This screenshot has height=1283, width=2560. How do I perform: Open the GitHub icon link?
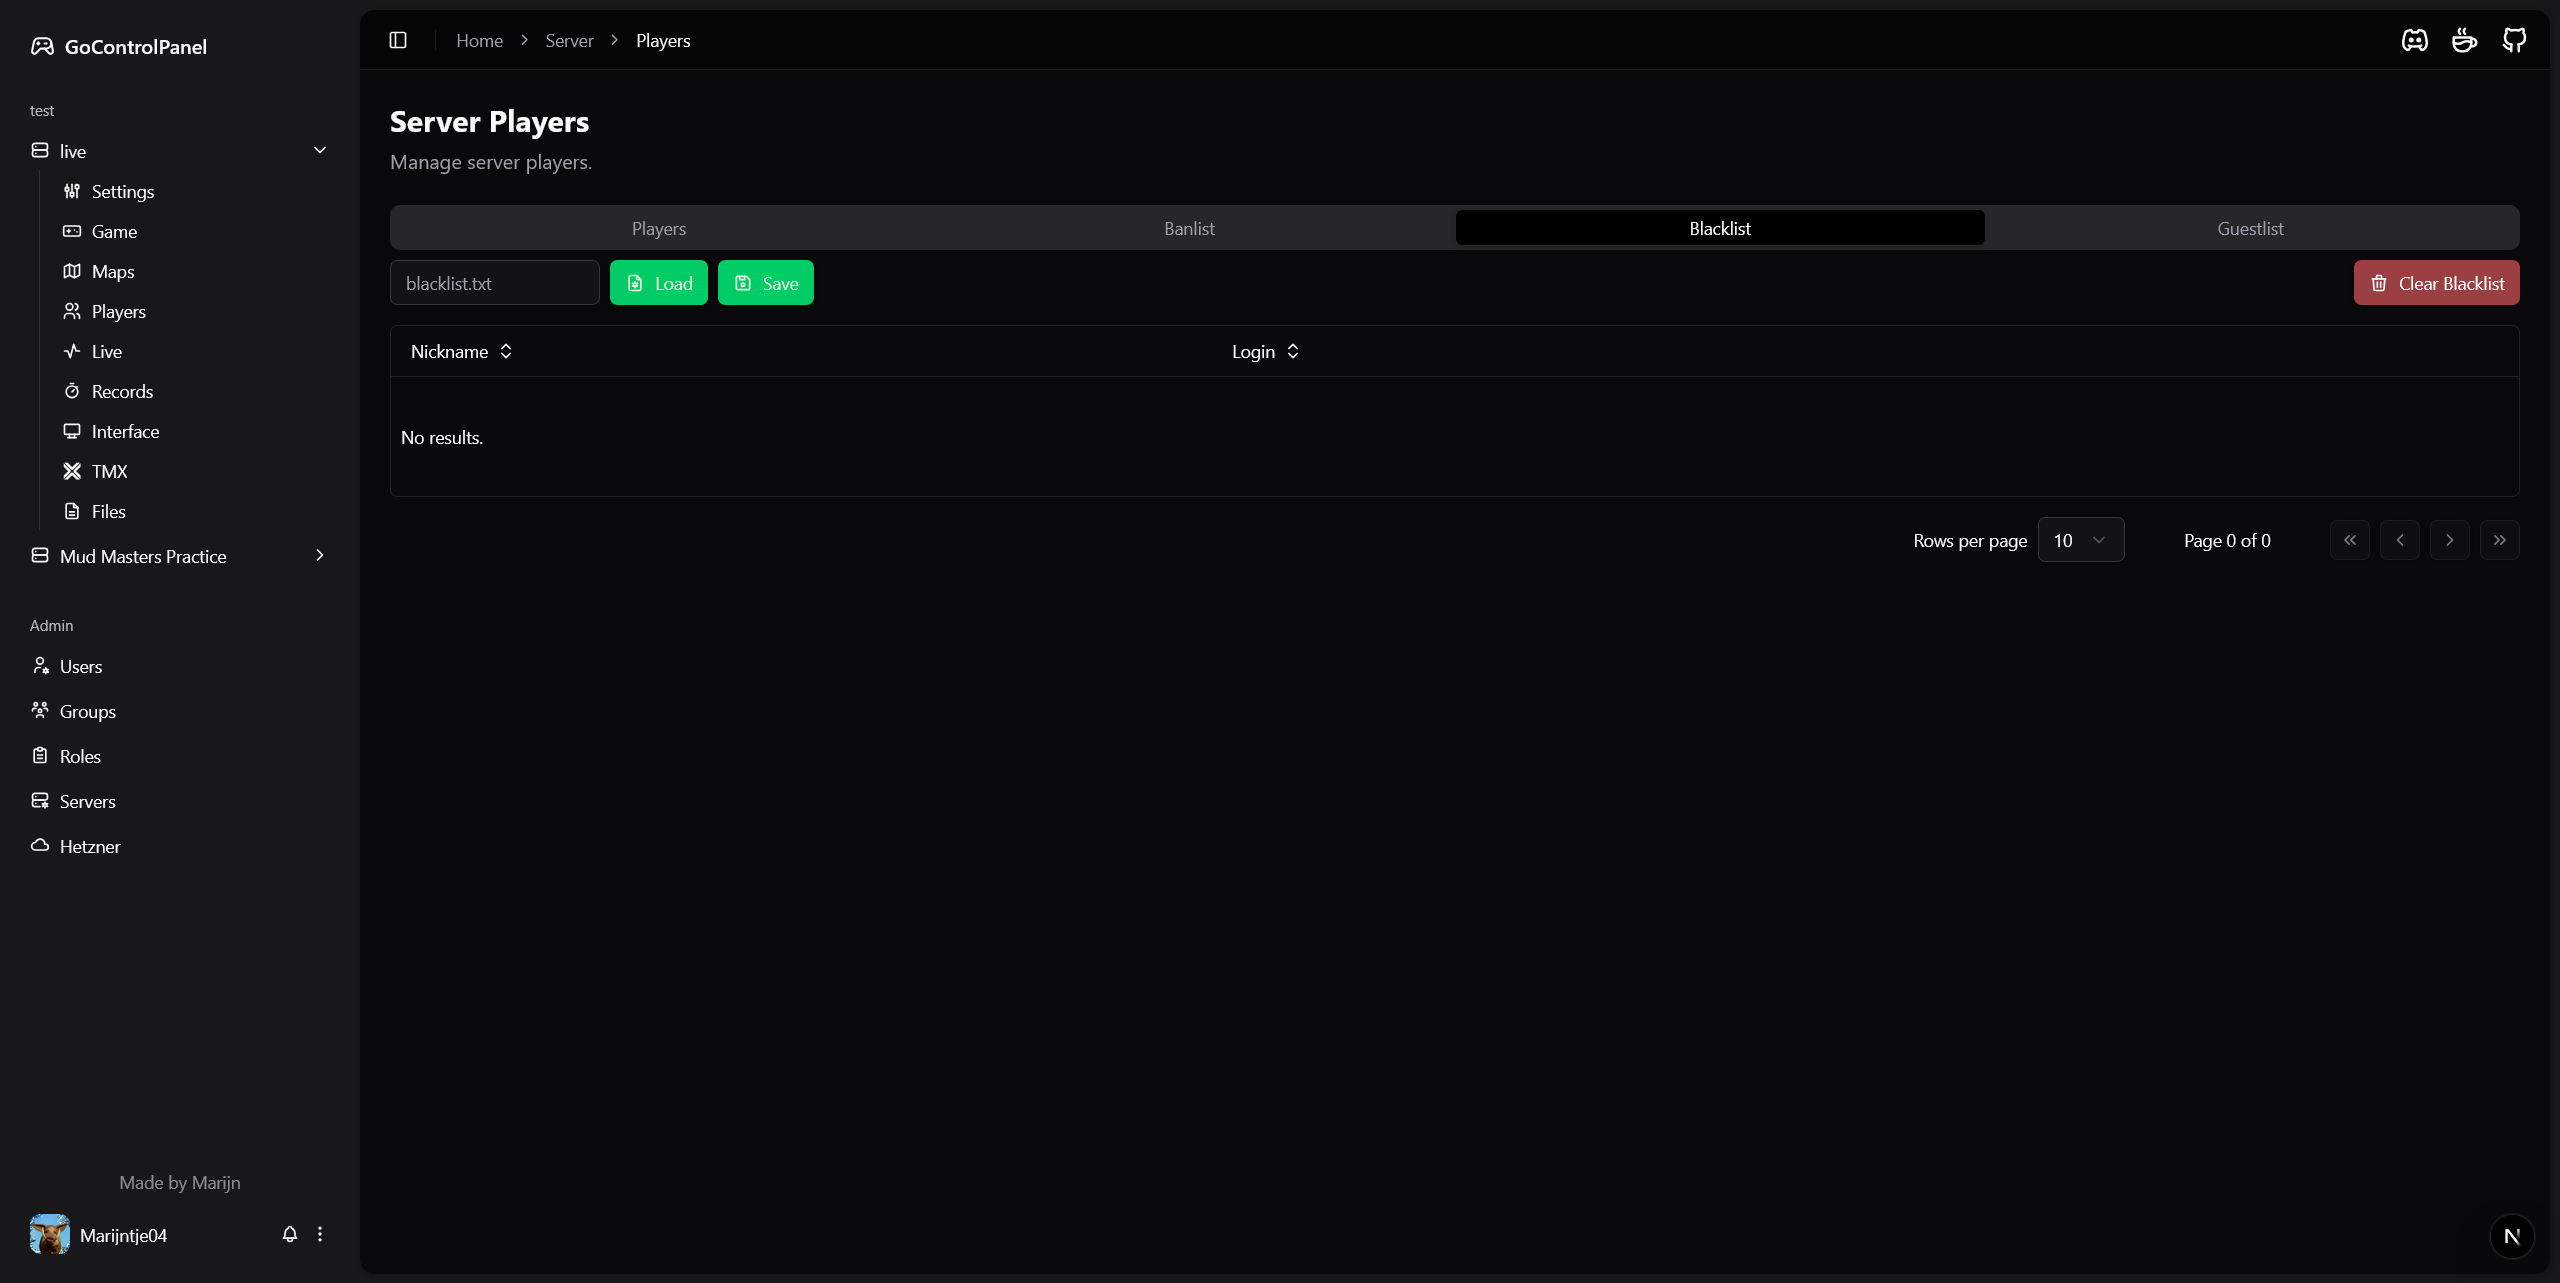click(2514, 40)
